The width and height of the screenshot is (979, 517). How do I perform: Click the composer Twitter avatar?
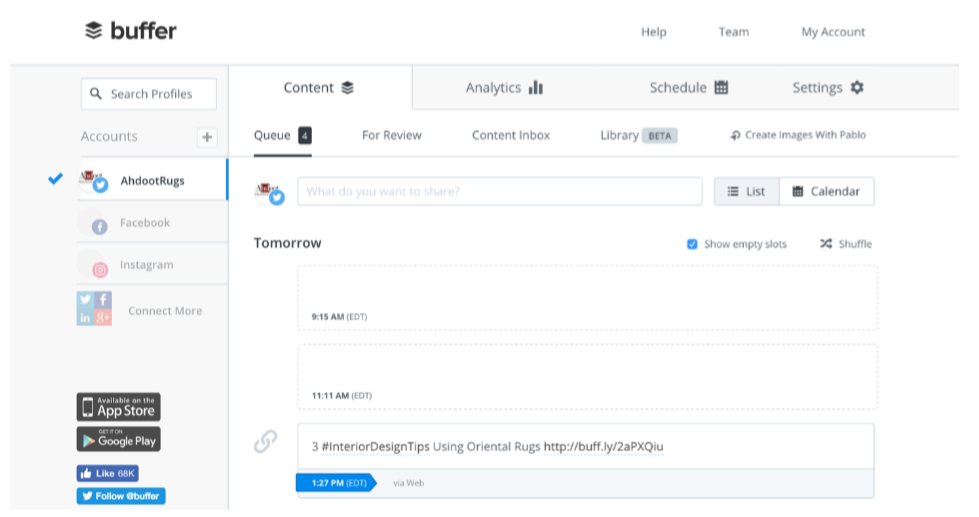coord(269,192)
